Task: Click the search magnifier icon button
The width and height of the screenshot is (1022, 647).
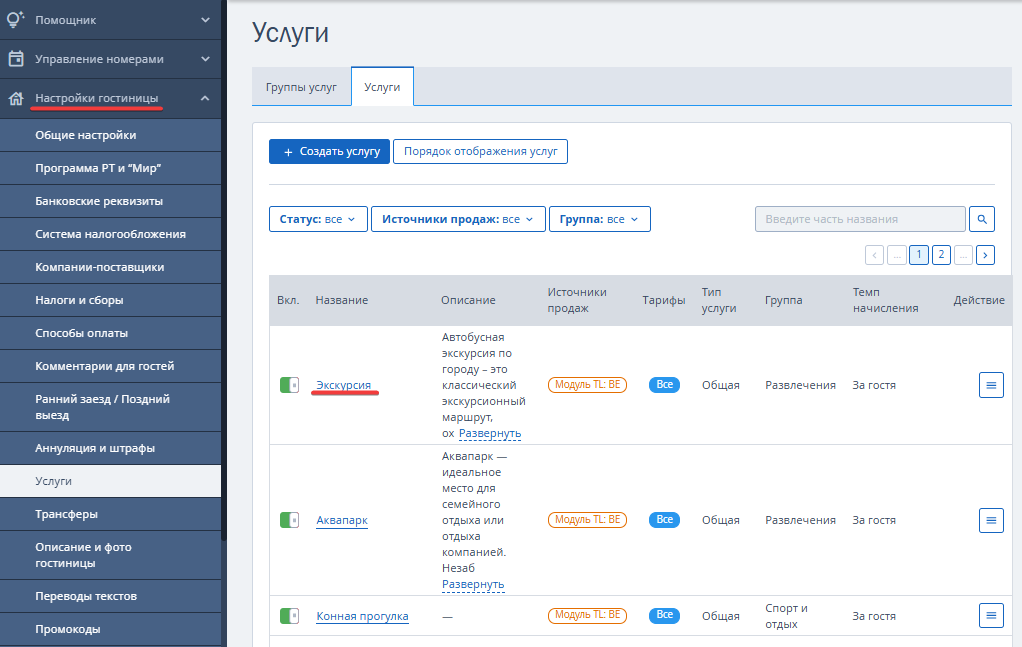Action: coord(982,219)
